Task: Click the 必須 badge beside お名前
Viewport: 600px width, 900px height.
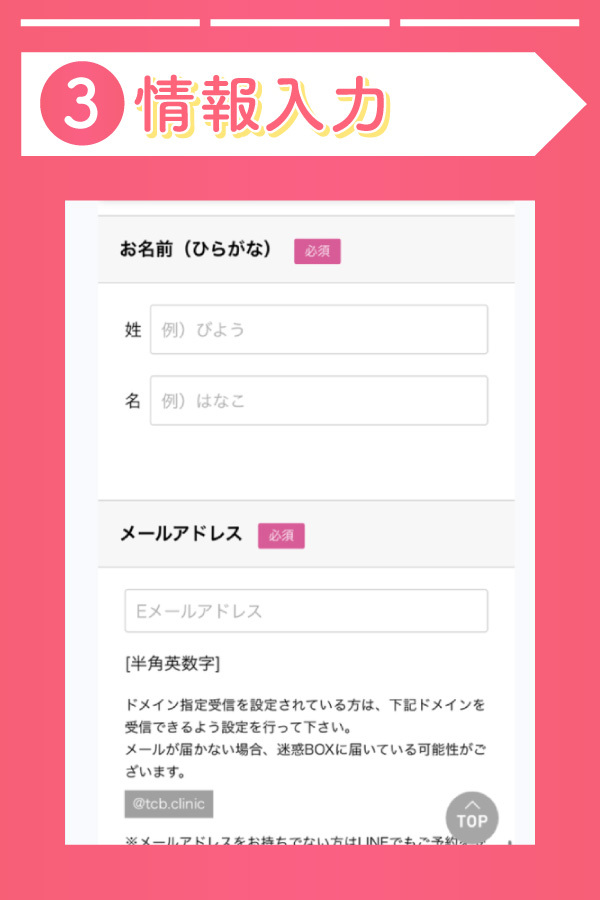Action: (x=317, y=251)
